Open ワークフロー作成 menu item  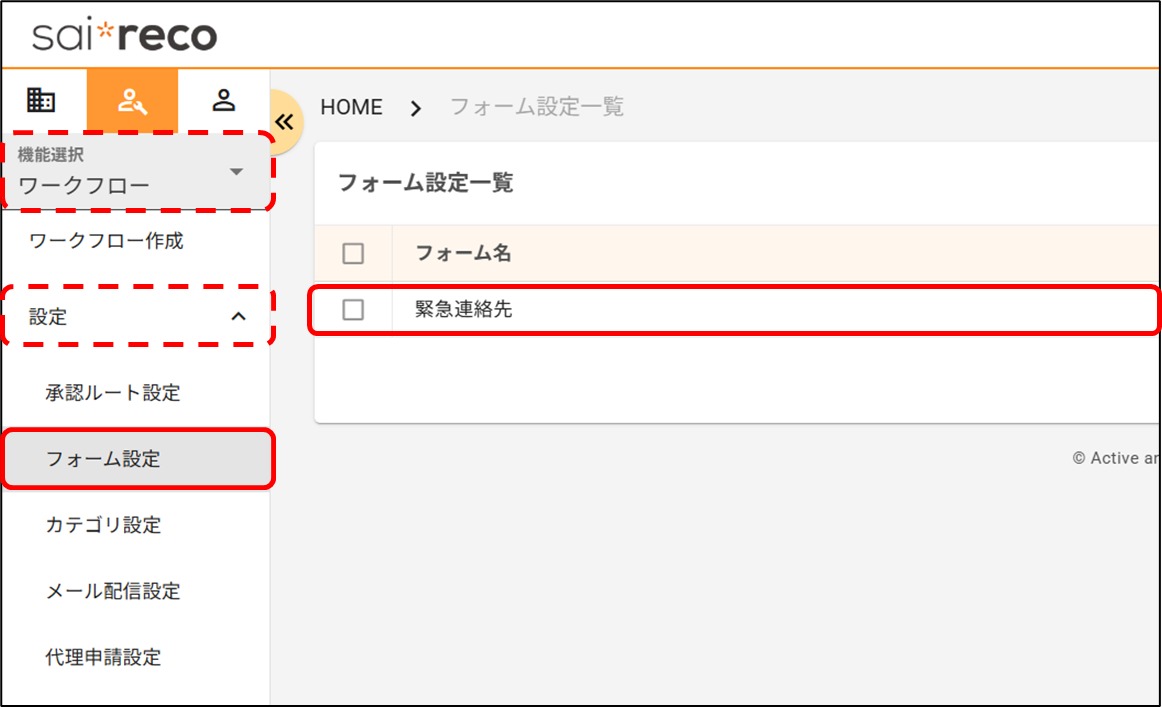pos(107,241)
